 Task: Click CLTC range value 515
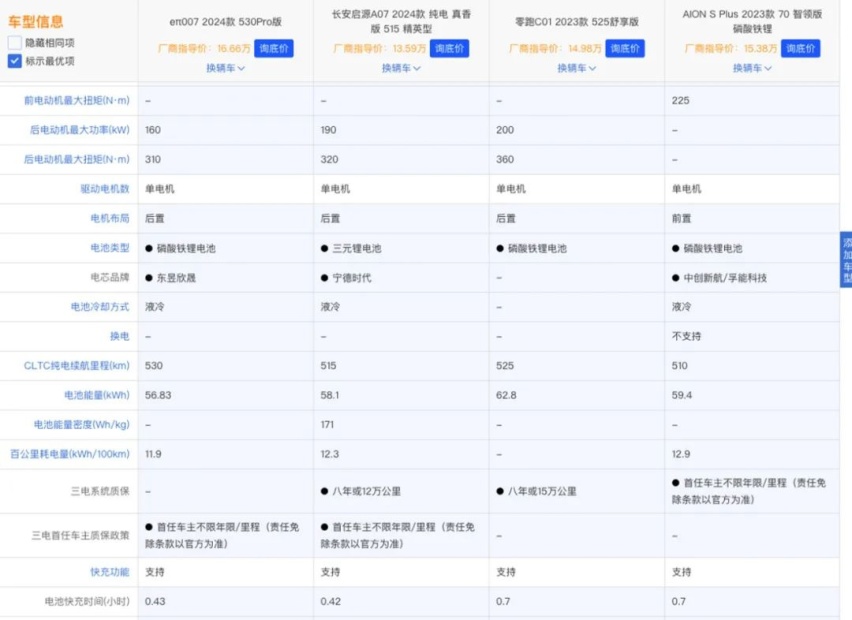coord(328,365)
